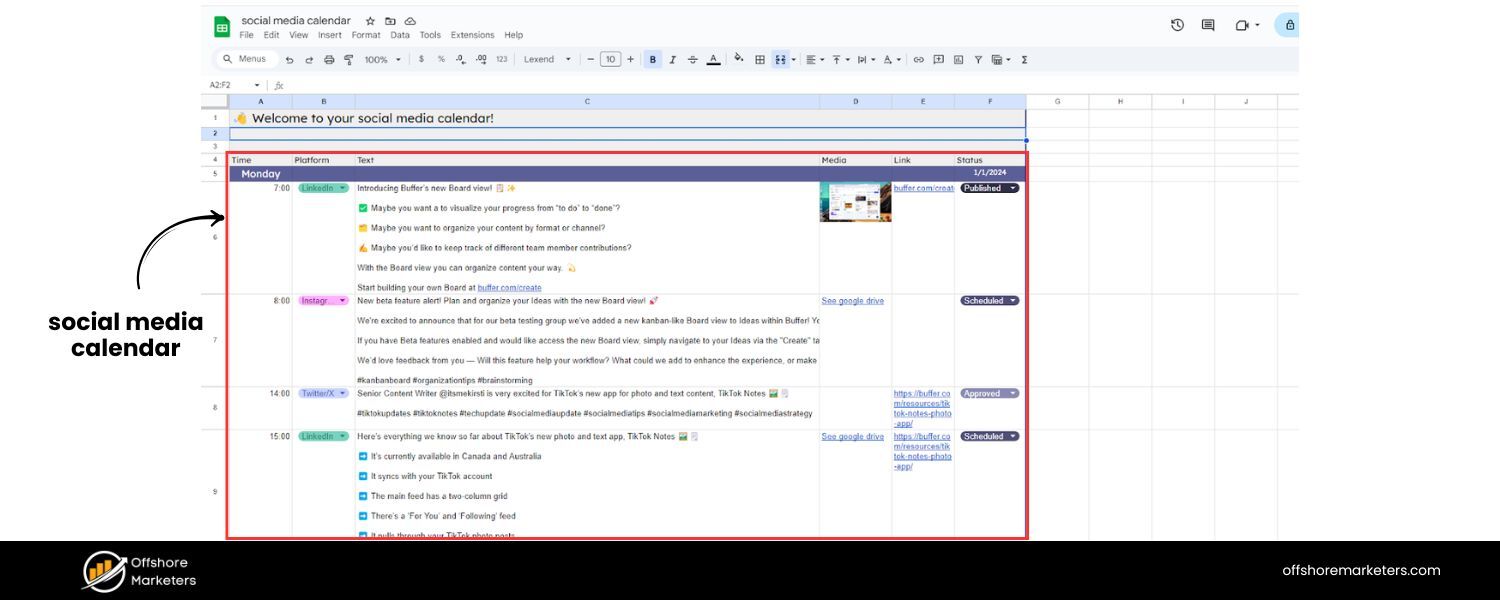Star the social media calendar spreadsheet

[x=370, y=20]
